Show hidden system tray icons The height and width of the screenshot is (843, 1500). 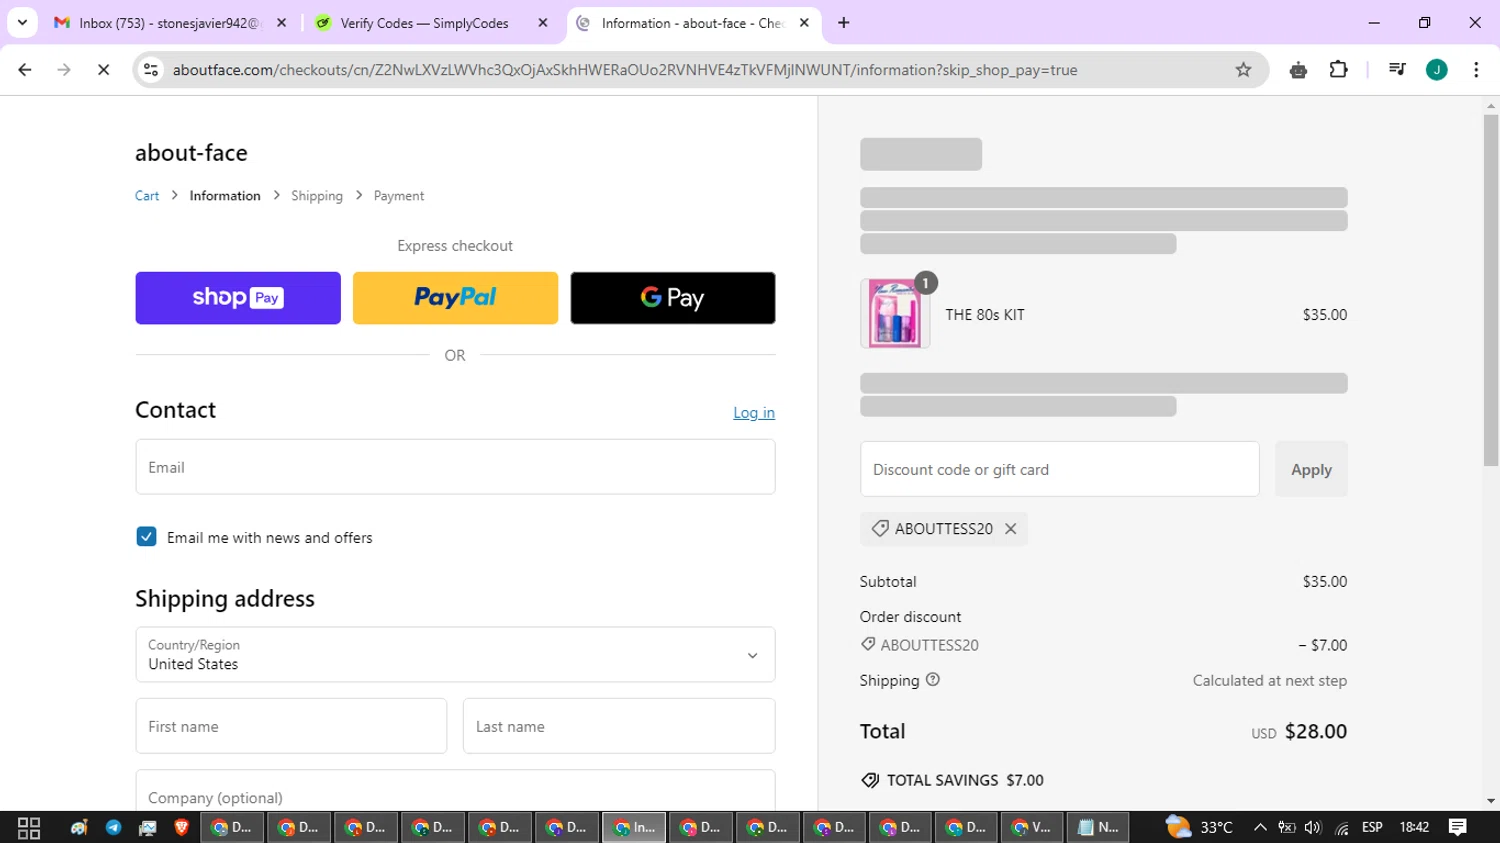tap(1260, 828)
